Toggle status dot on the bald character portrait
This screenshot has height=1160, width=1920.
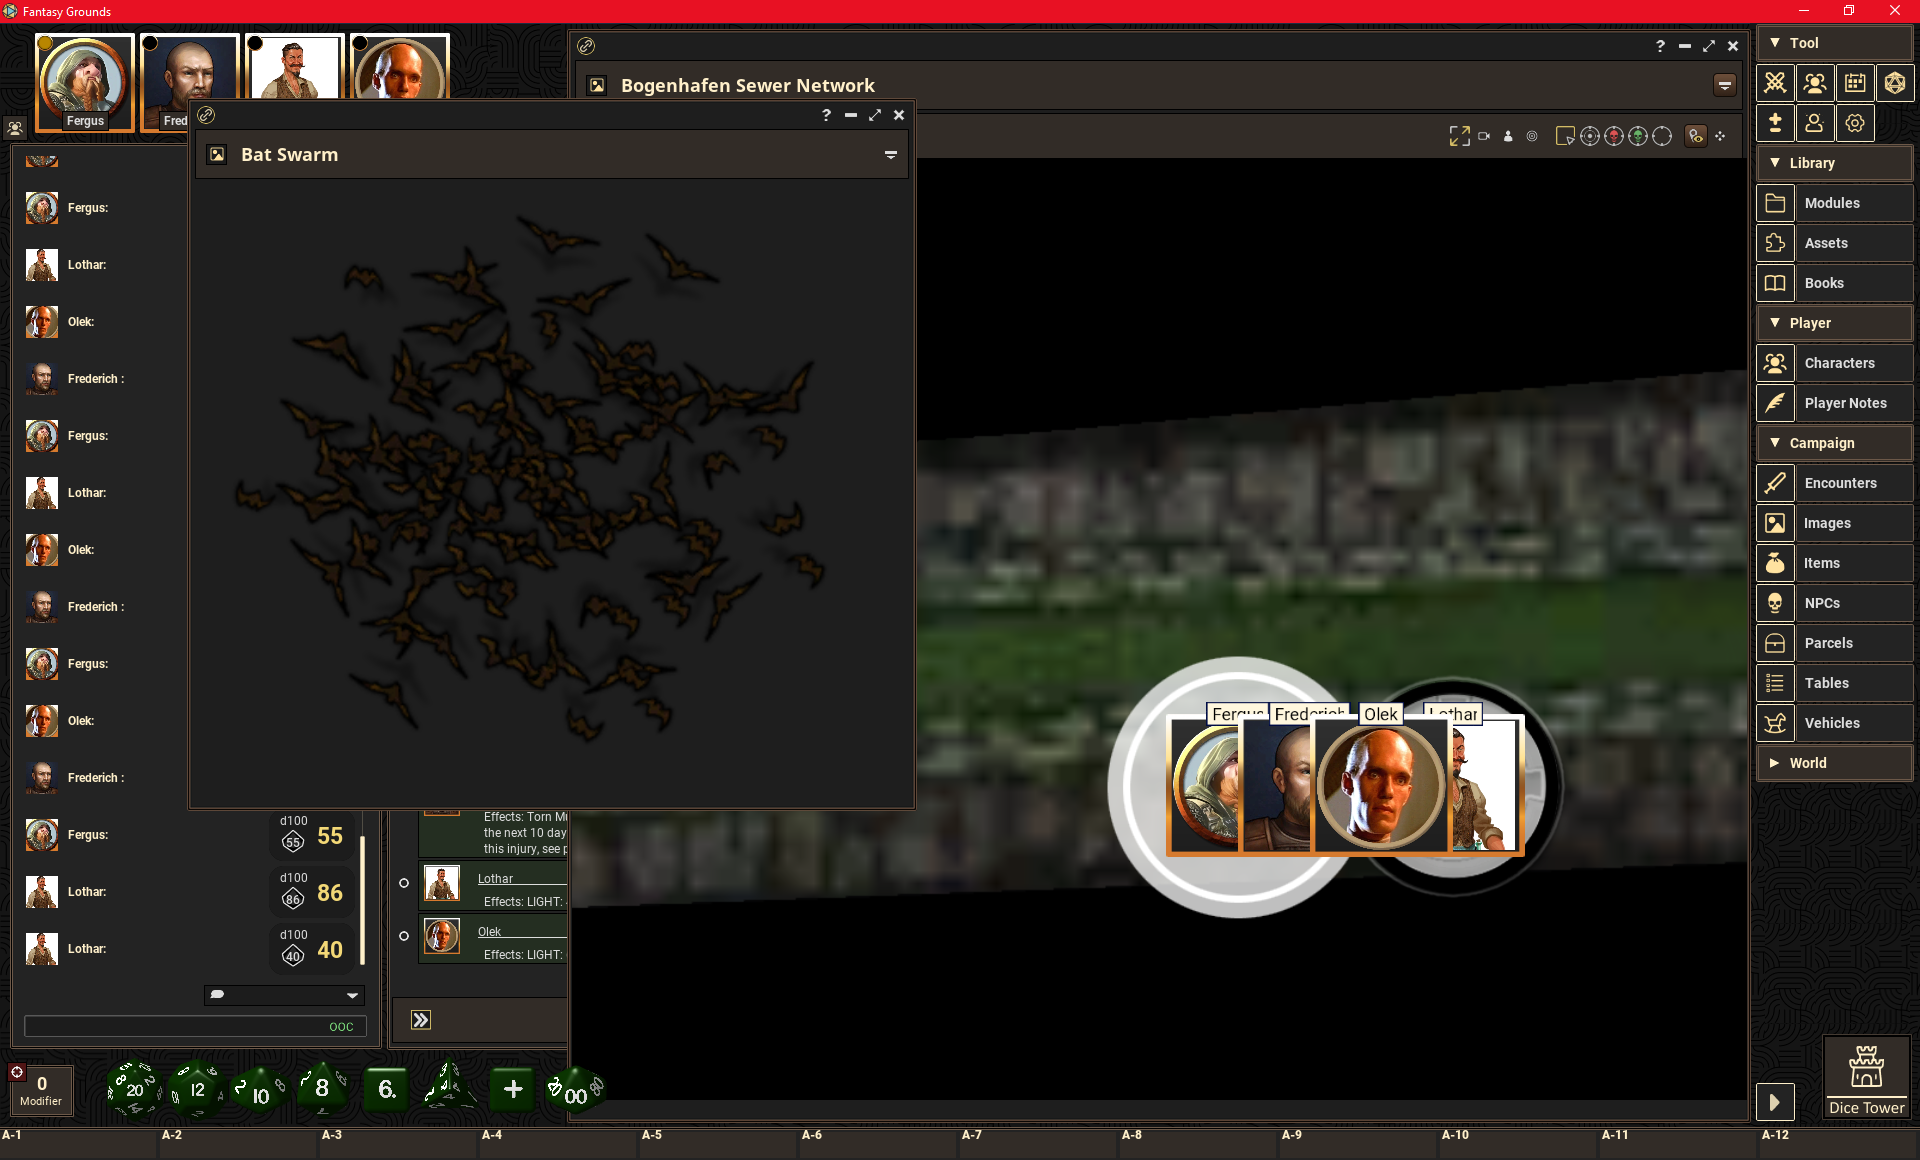[x=360, y=43]
